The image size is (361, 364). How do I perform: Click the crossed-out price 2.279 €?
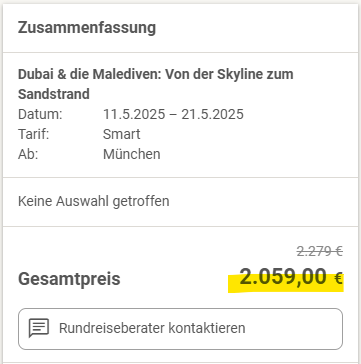pyautogui.click(x=319, y=251)
